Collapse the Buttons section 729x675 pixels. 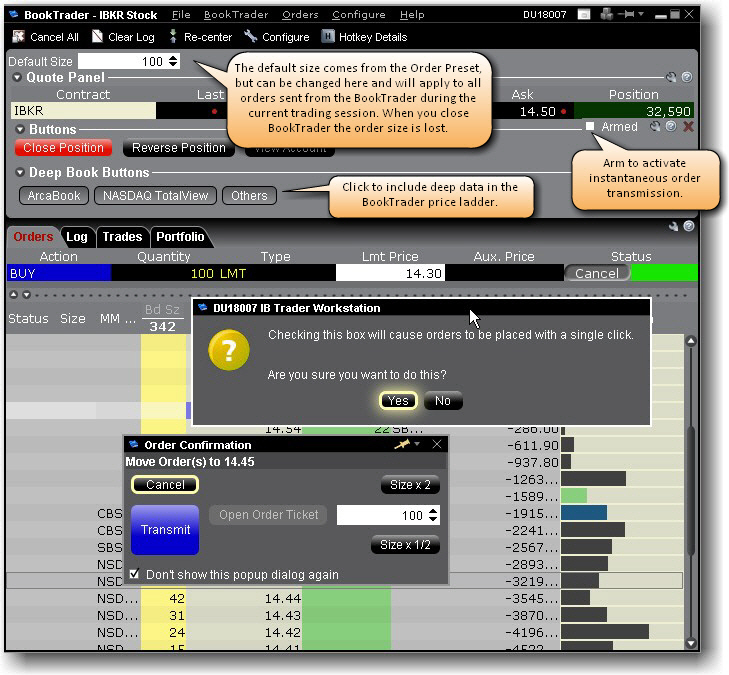click(x=20, y=130)
